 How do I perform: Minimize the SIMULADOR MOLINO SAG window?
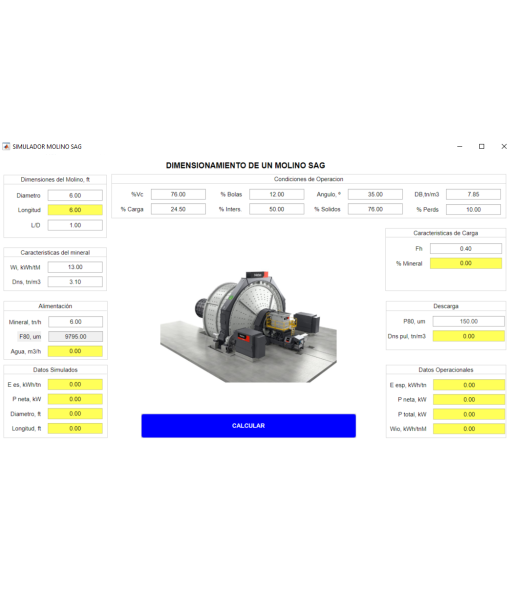[x=459, y=146]
